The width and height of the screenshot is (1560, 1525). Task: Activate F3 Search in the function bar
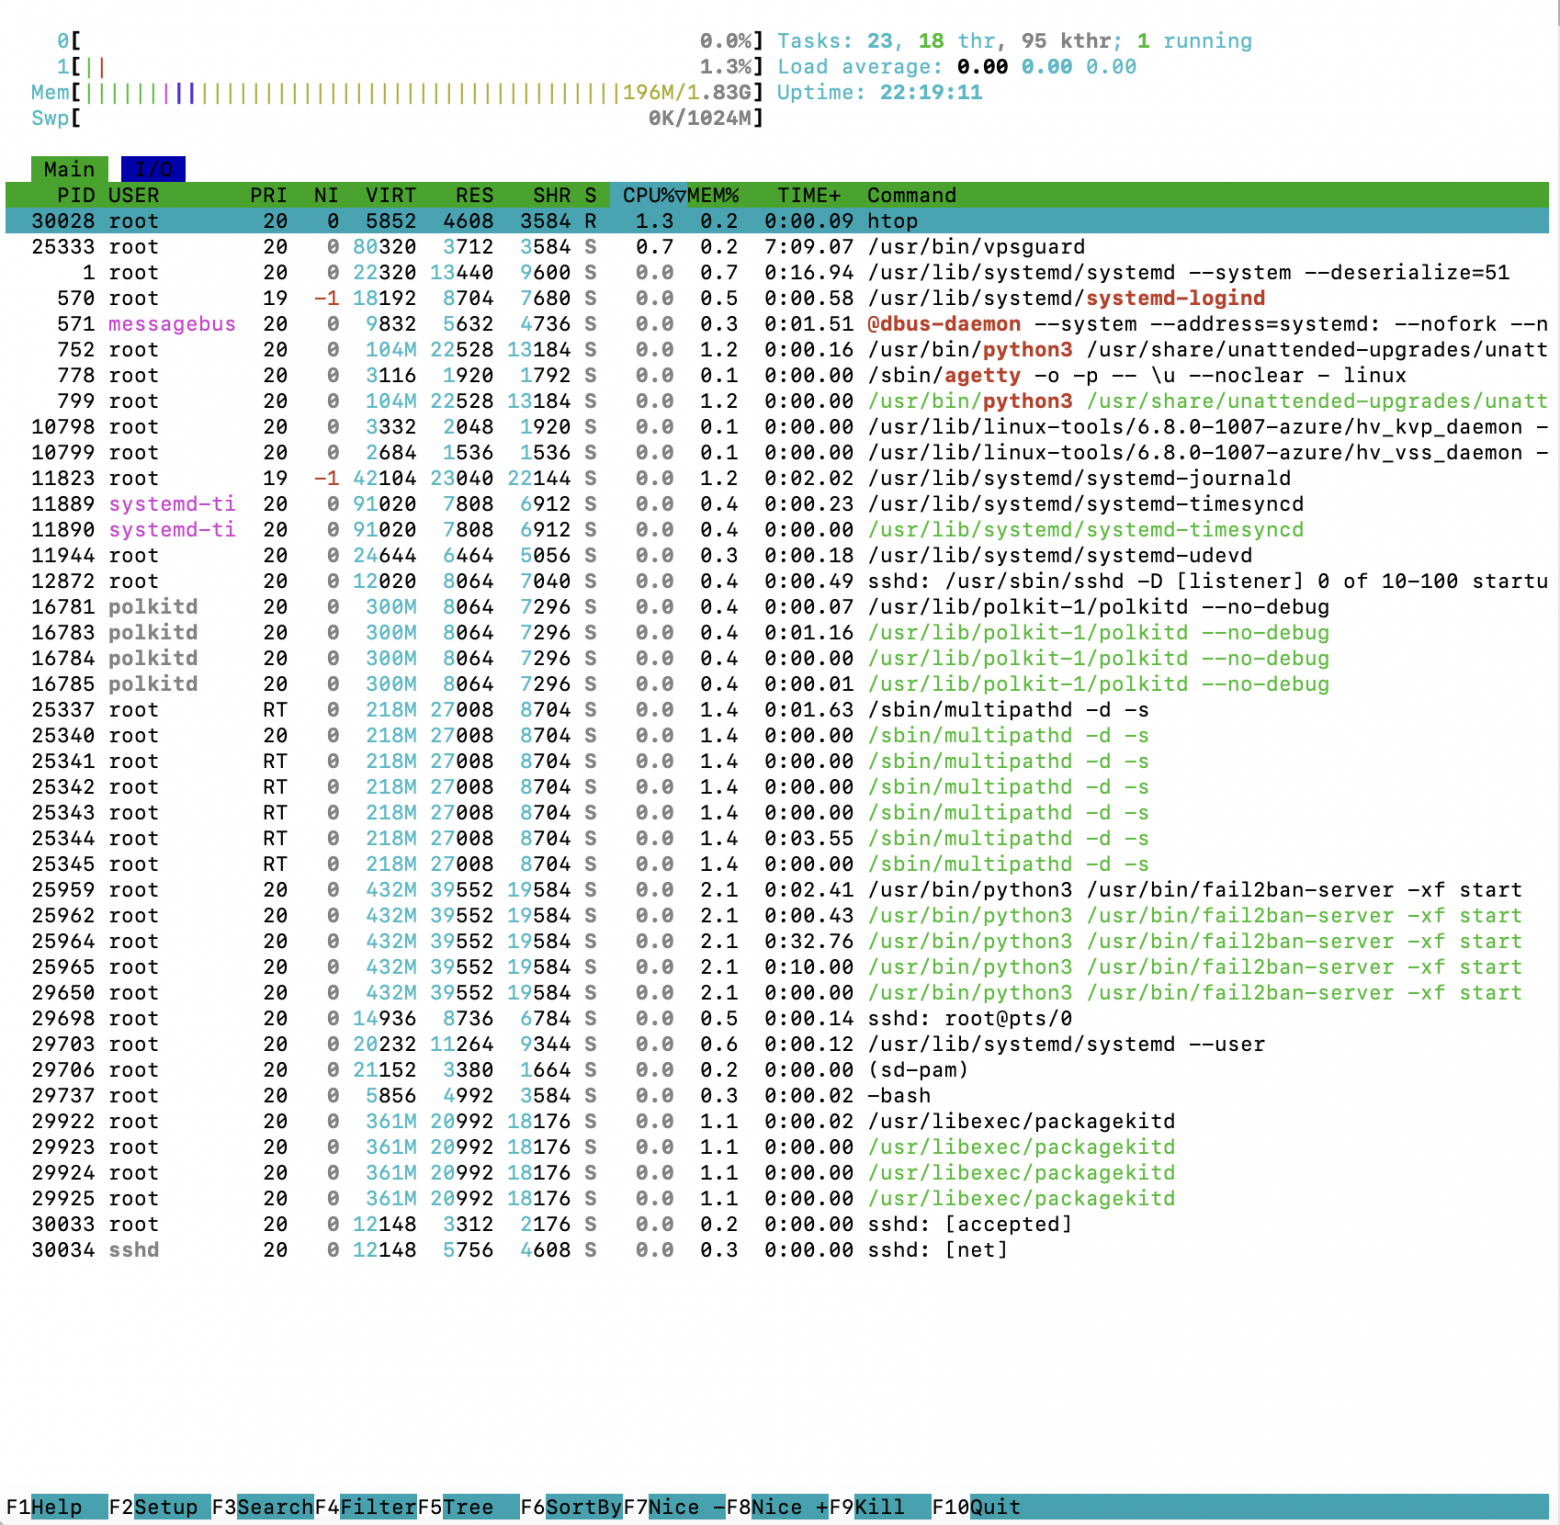pos(262,1507)
